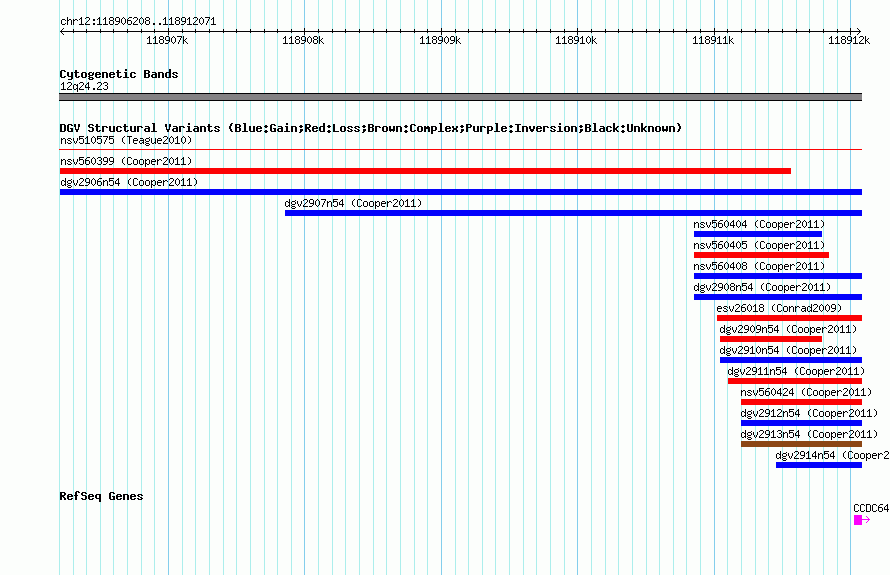Click the dgv2913n54 brown complex bar
Image resolution: width=890 pixels, height=575 pixels.
(801, 444)
